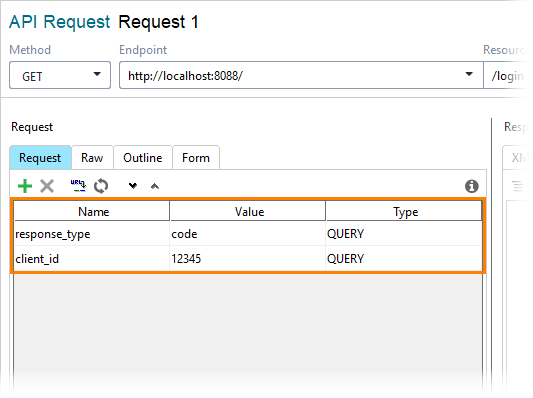Open the info help icon

[471, 186]
